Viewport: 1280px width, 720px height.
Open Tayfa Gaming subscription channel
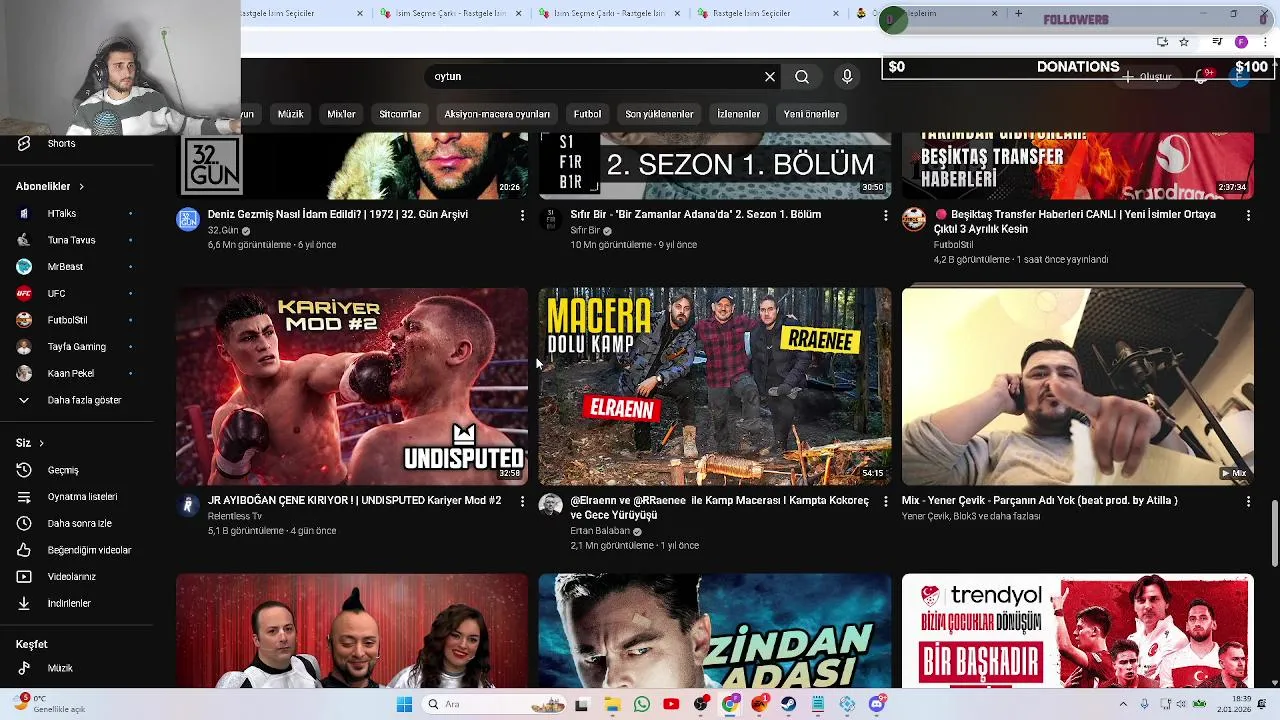point(76,347)
